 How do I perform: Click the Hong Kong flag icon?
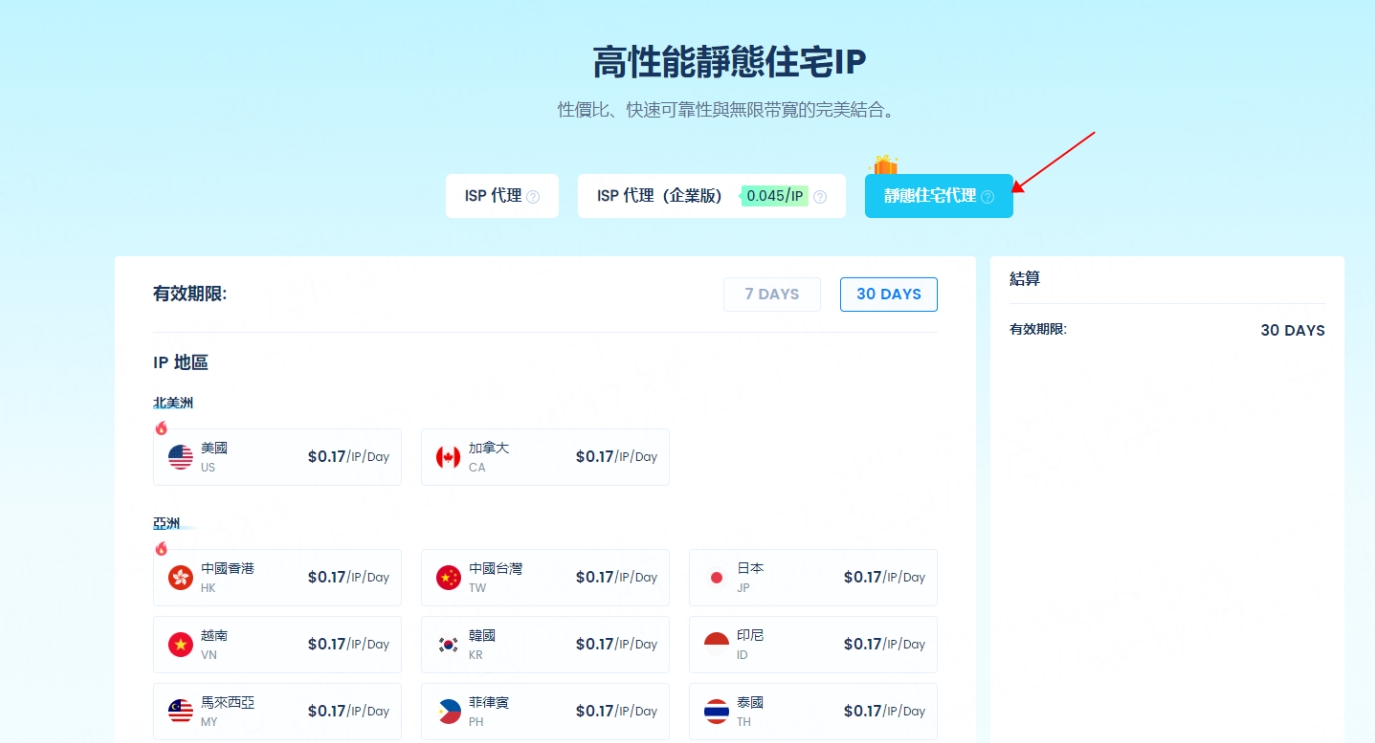tap(181, 578)
